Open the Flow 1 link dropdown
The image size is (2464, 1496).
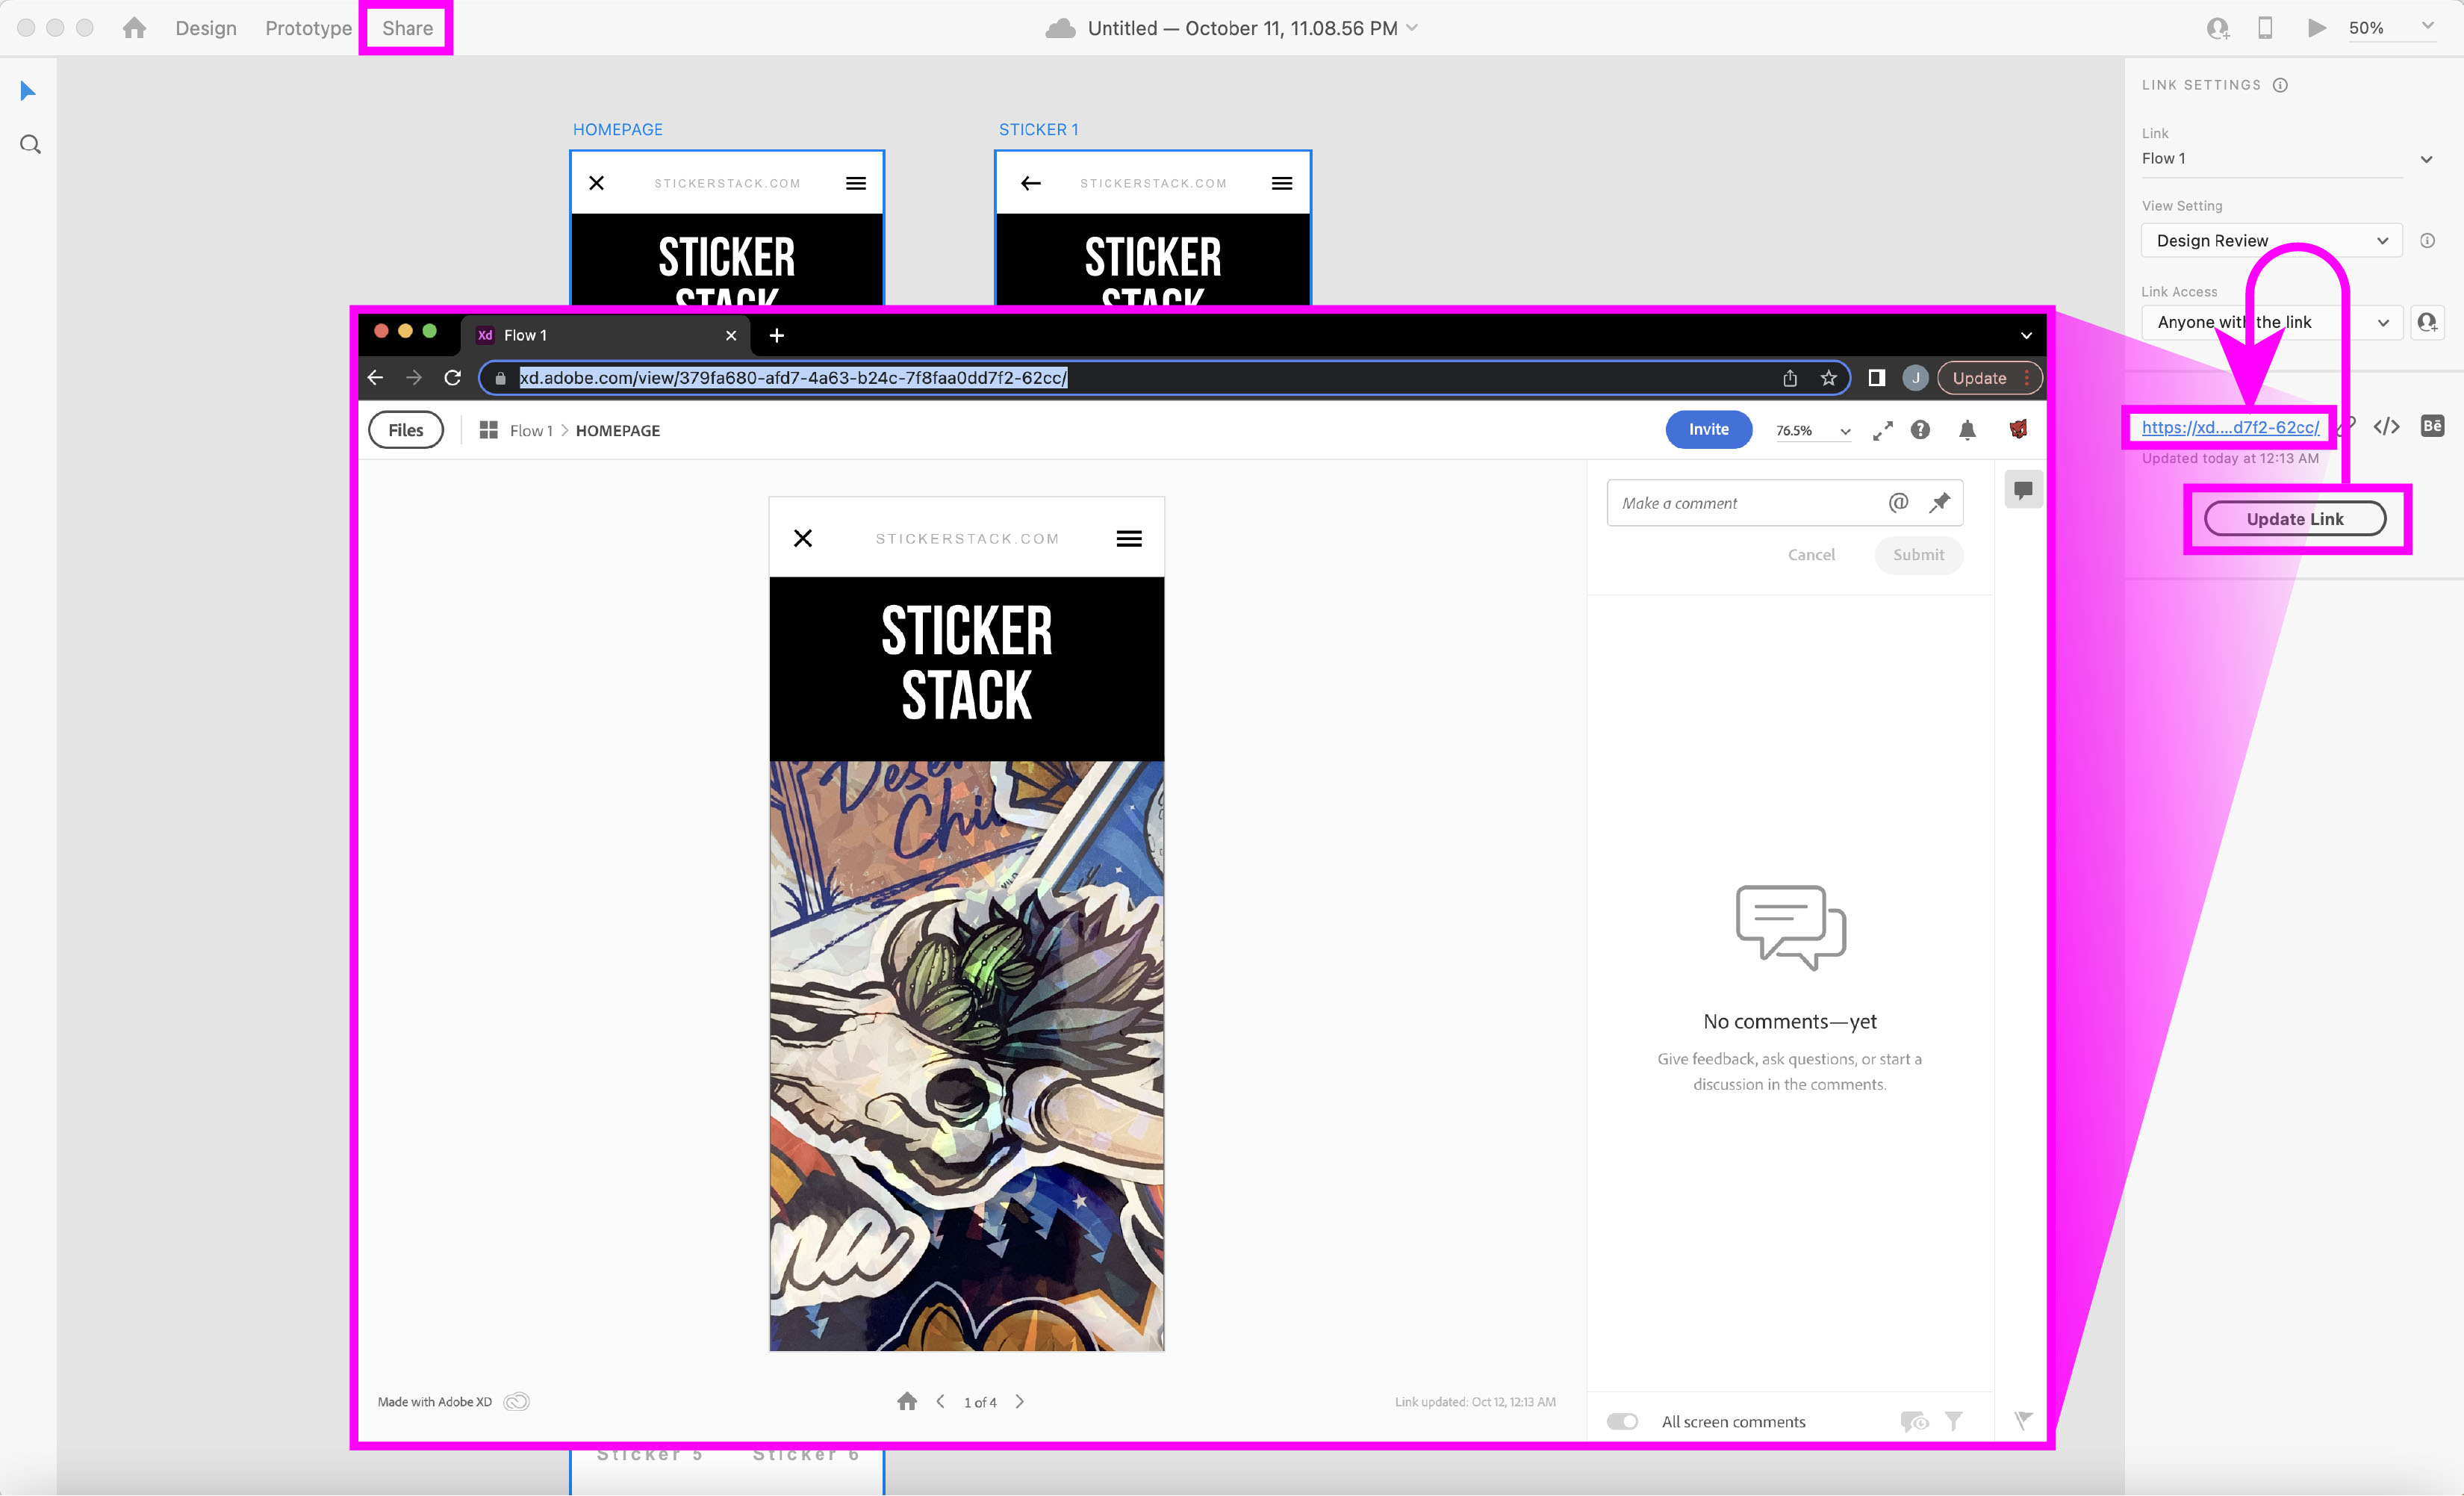[2284, 159]
